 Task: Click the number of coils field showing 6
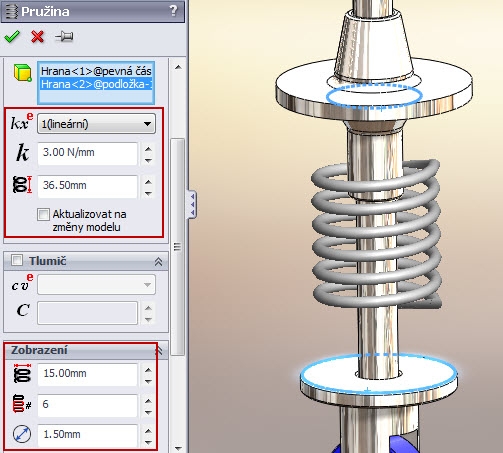click(87, 405)
